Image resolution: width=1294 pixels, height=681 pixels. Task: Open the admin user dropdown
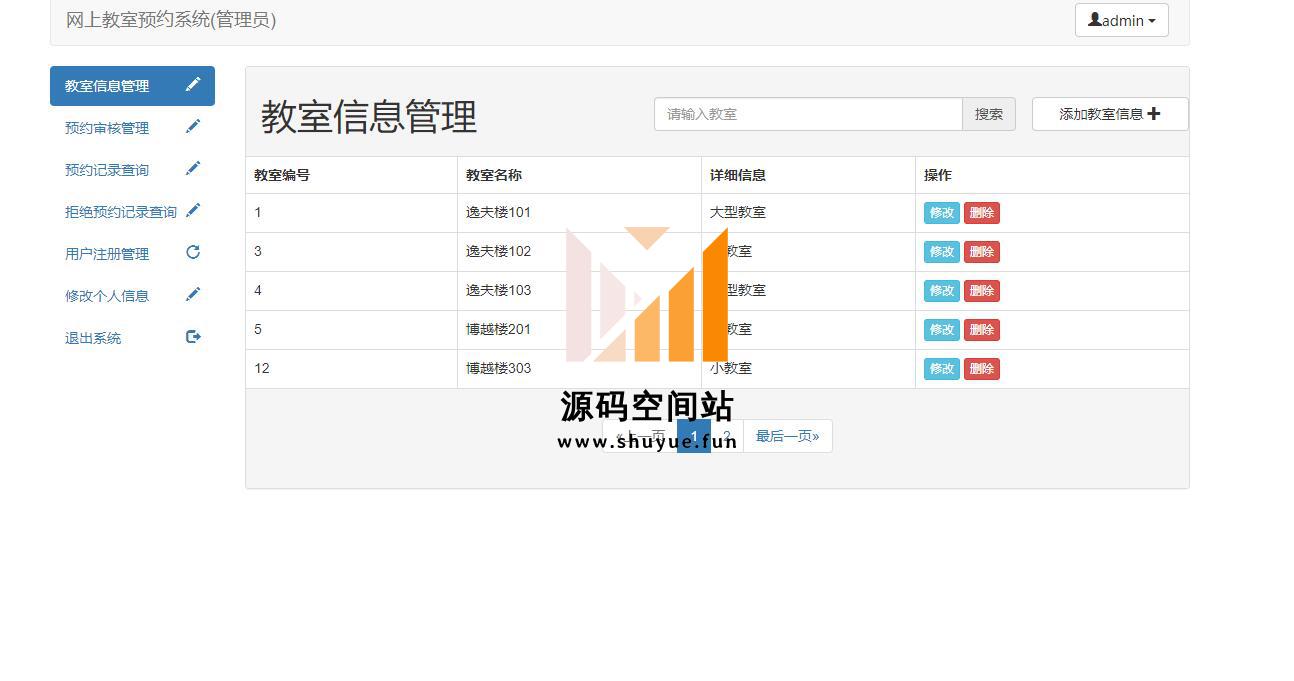click(1121, 20)
